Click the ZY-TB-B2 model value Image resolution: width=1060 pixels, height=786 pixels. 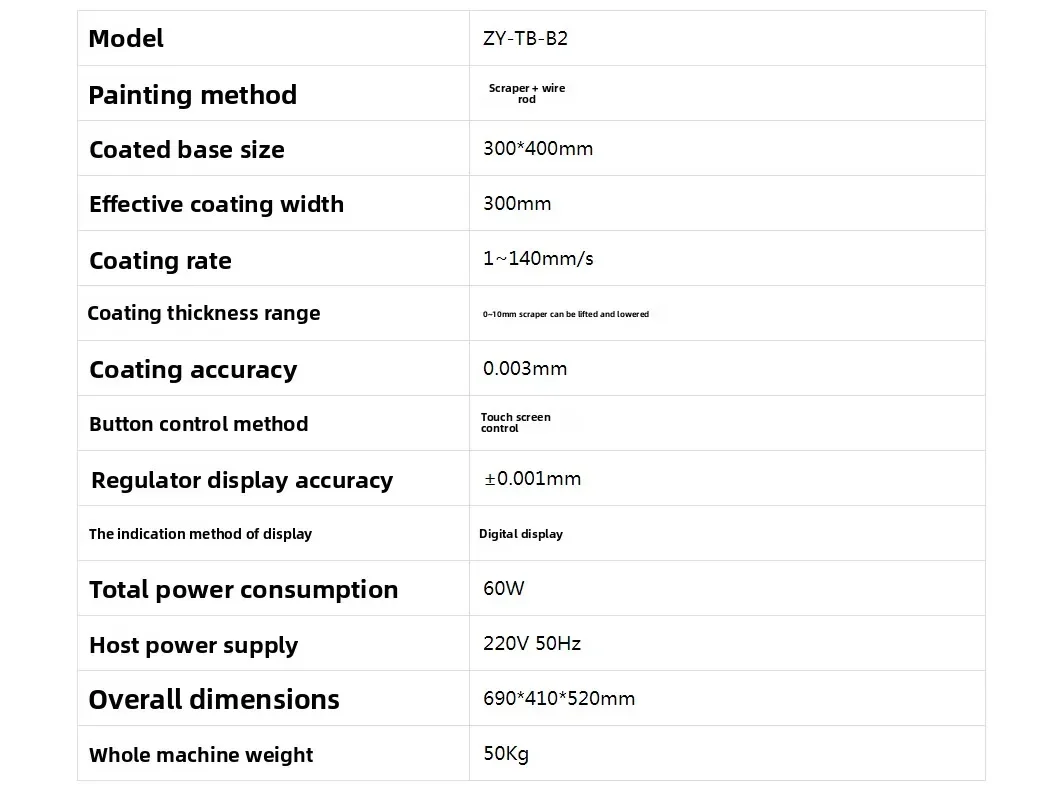(x=525, y=39)
